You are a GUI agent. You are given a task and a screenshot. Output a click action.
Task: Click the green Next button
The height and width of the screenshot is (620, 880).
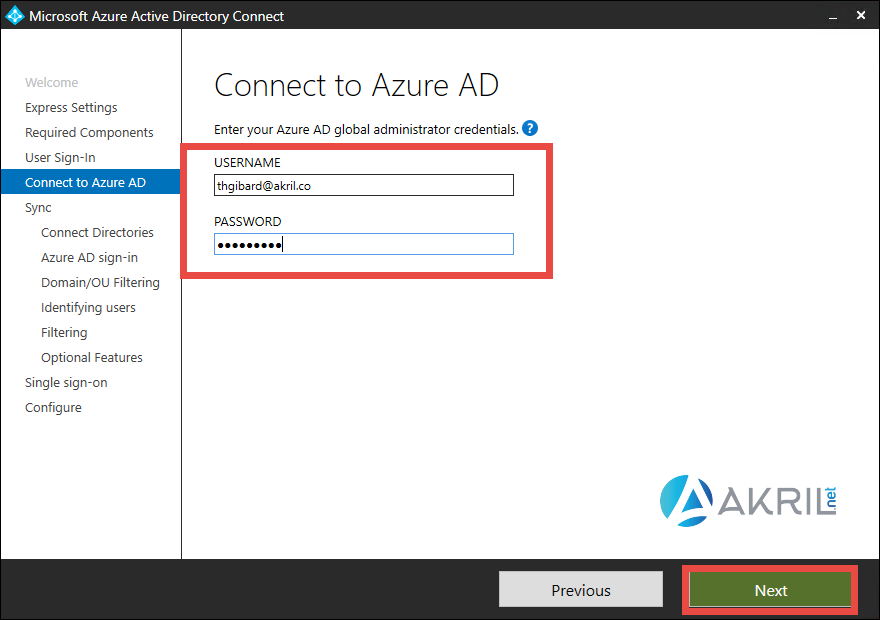770,590
